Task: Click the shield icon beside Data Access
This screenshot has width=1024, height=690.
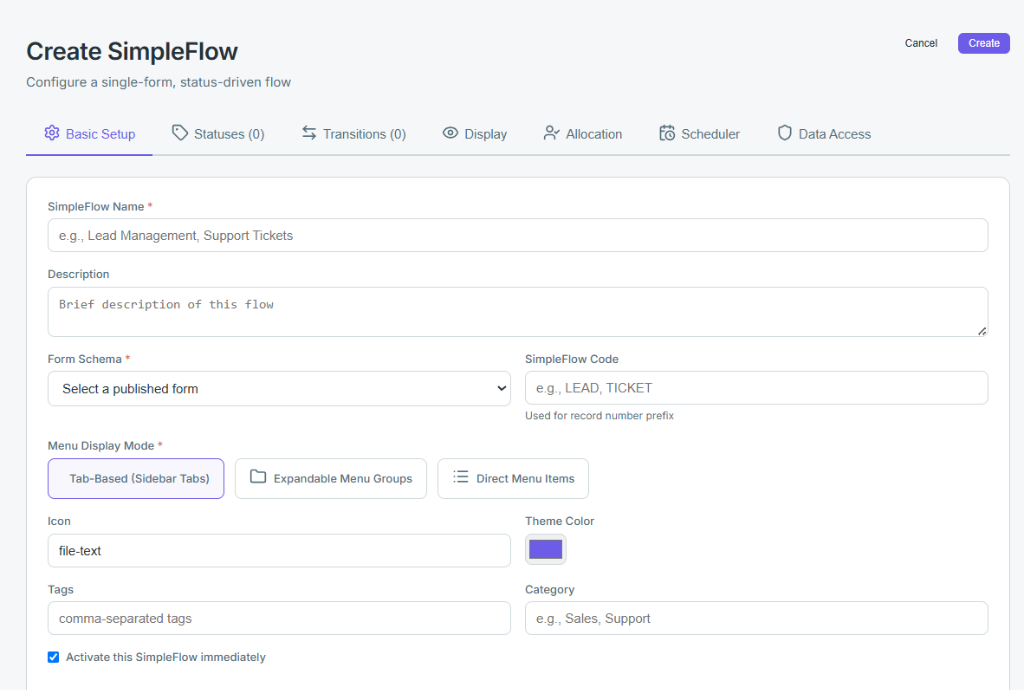Action: coord(784,133)
